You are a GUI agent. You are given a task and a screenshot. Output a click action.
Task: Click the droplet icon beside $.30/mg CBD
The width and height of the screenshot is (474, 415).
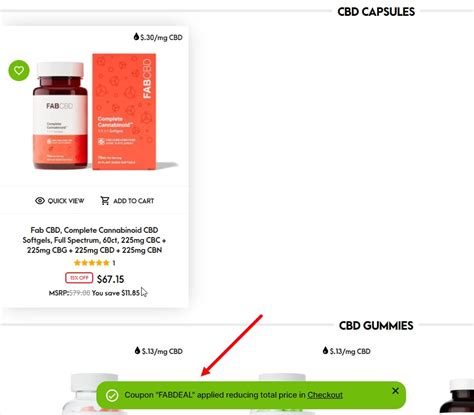pyautogui.click(x=136, y=37)
